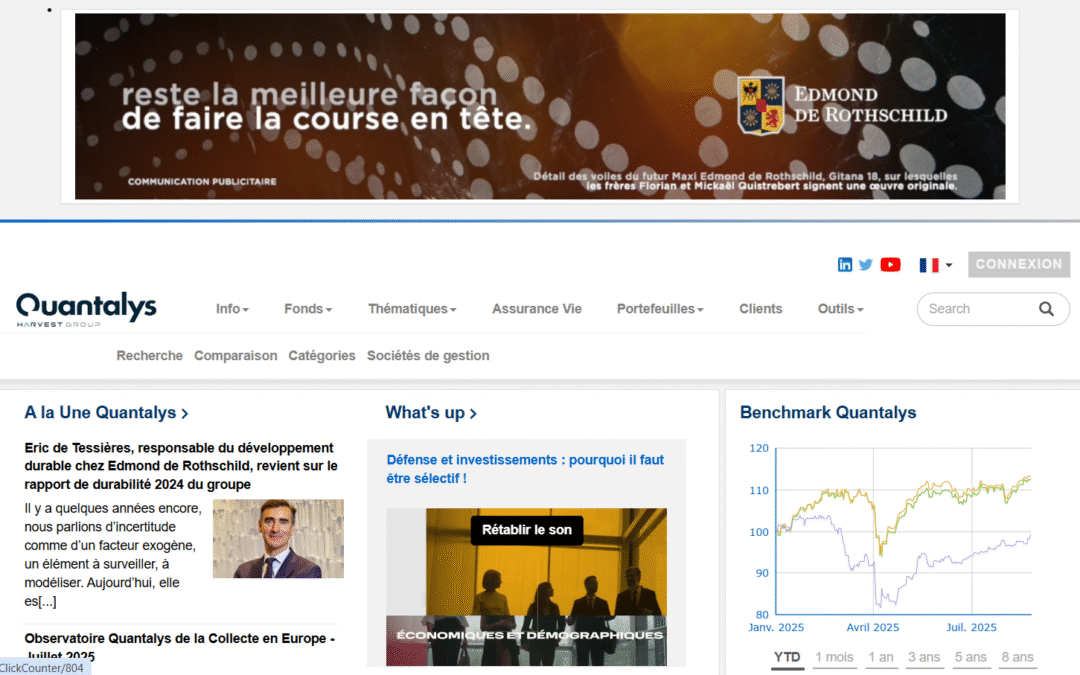The image size is (1080, 675).
Task: Open Observatoire Quantalys de la Collecte article
Action: pos(180,646)
